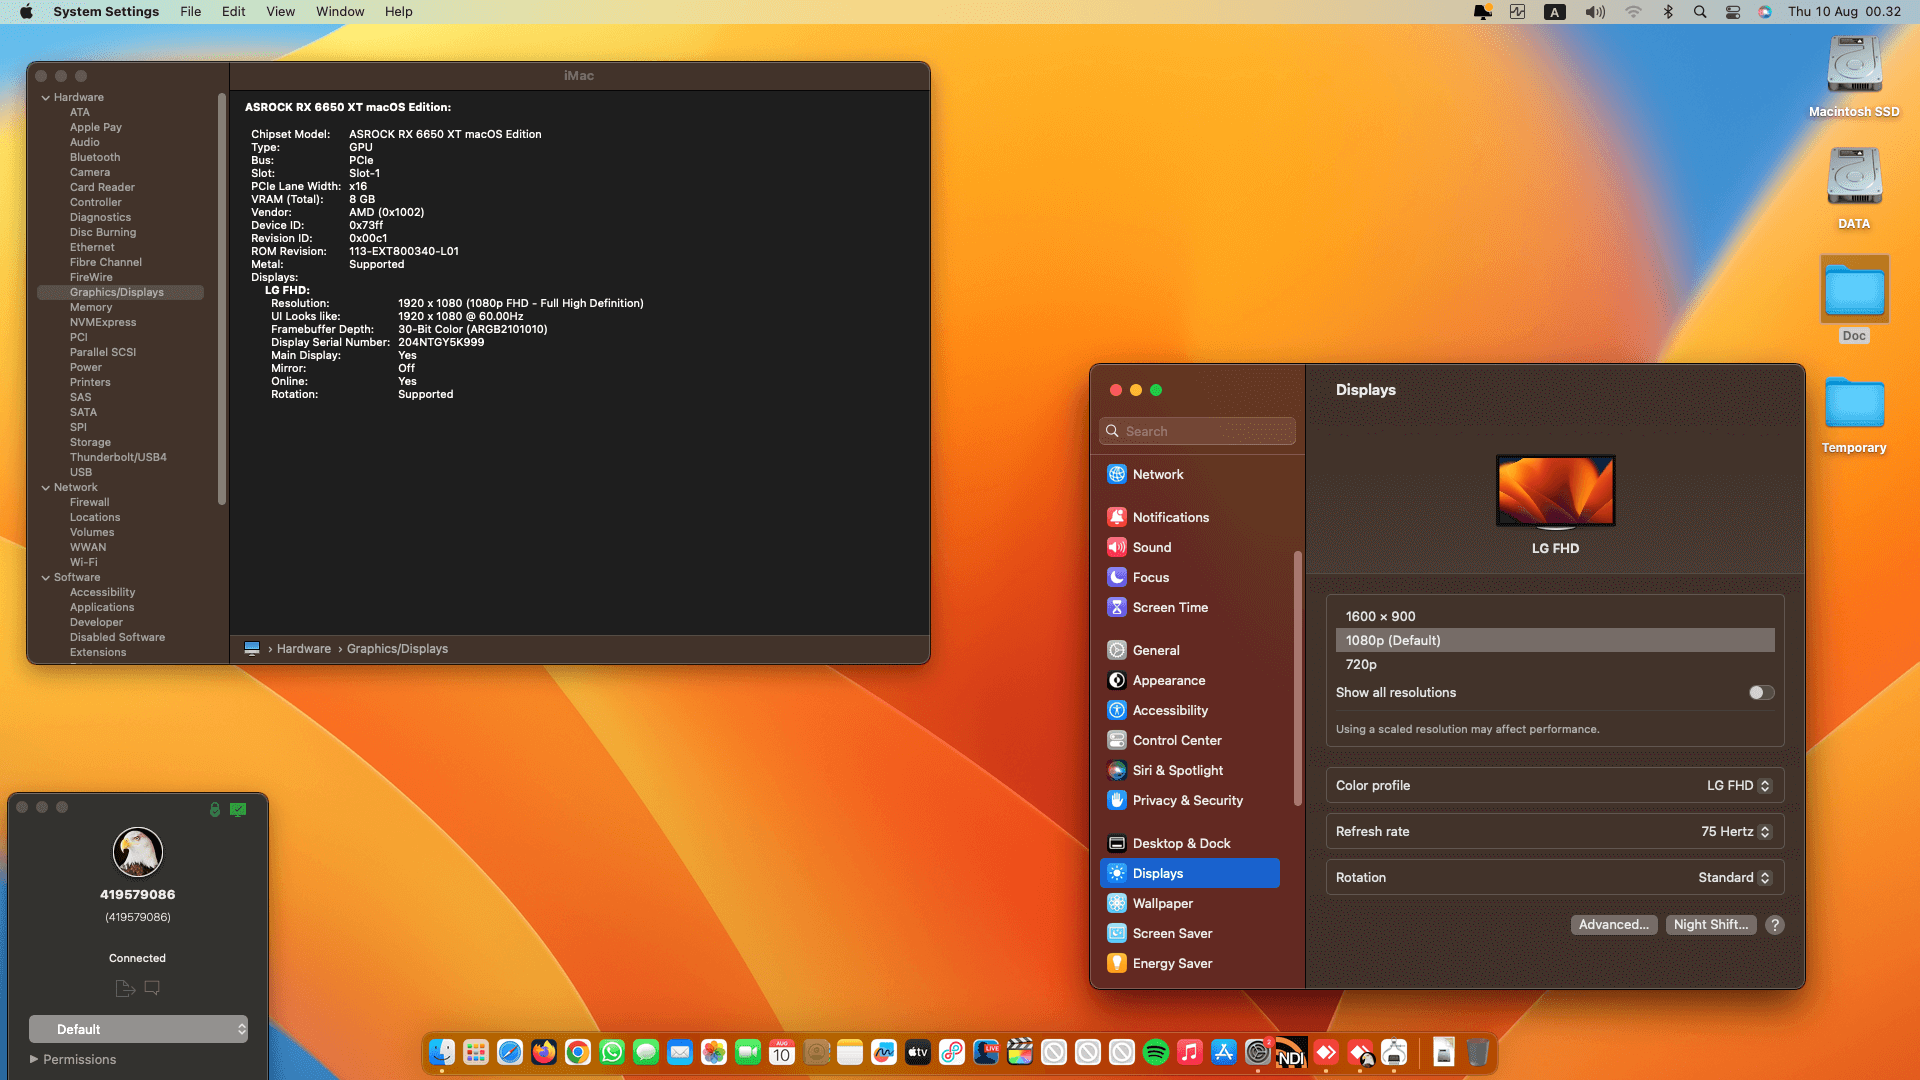Click the file transfer icon in AnyDesk
Image resolution: width=1920 pixels, height=1080 pixels.
[x=125, y=988]
